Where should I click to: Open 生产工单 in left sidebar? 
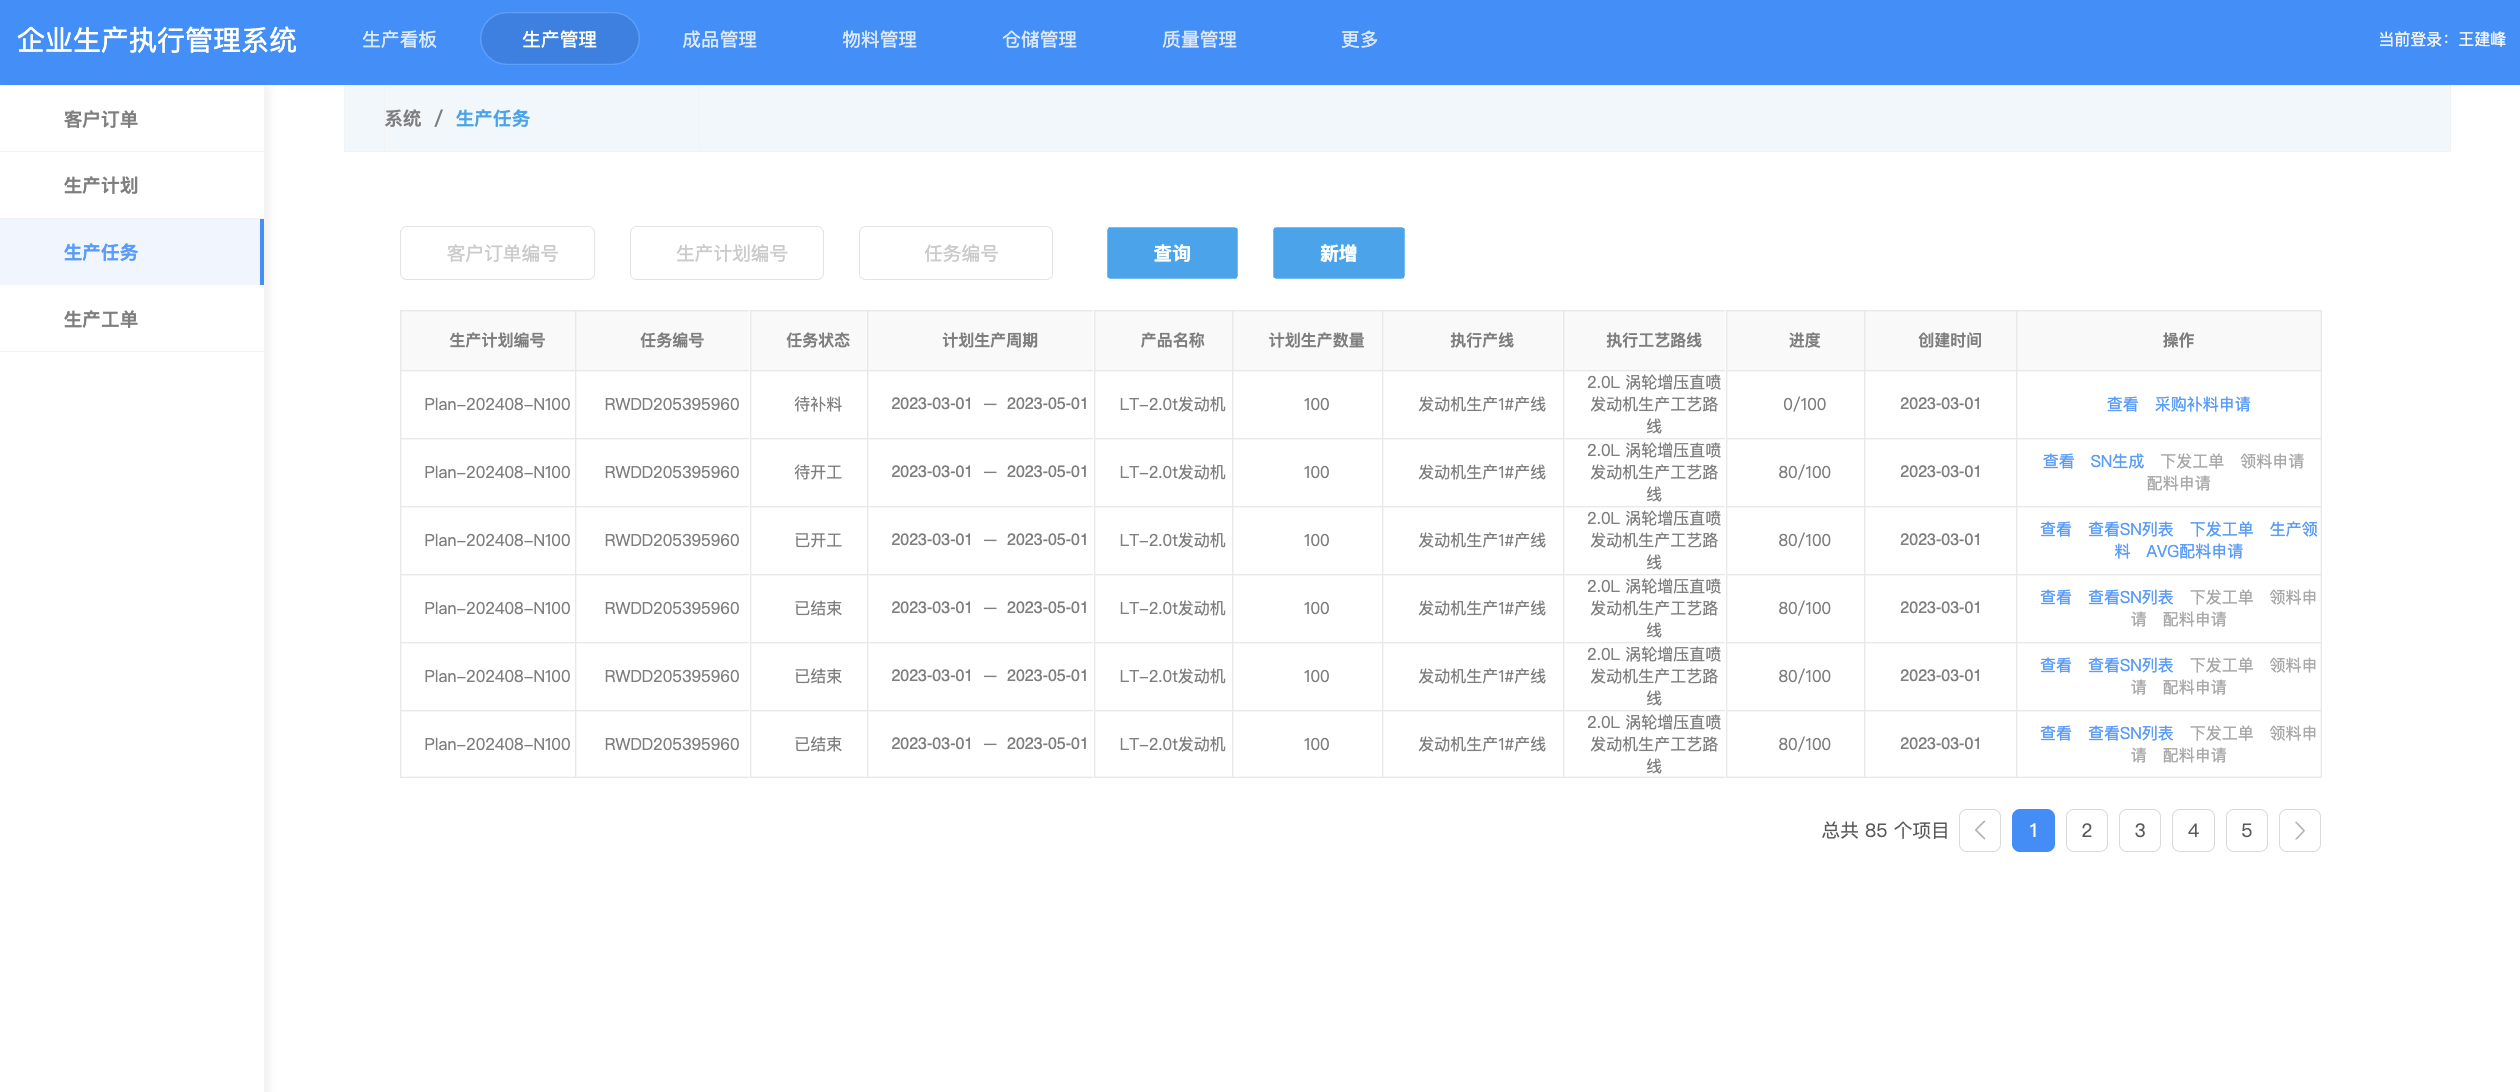pos(101,319)
